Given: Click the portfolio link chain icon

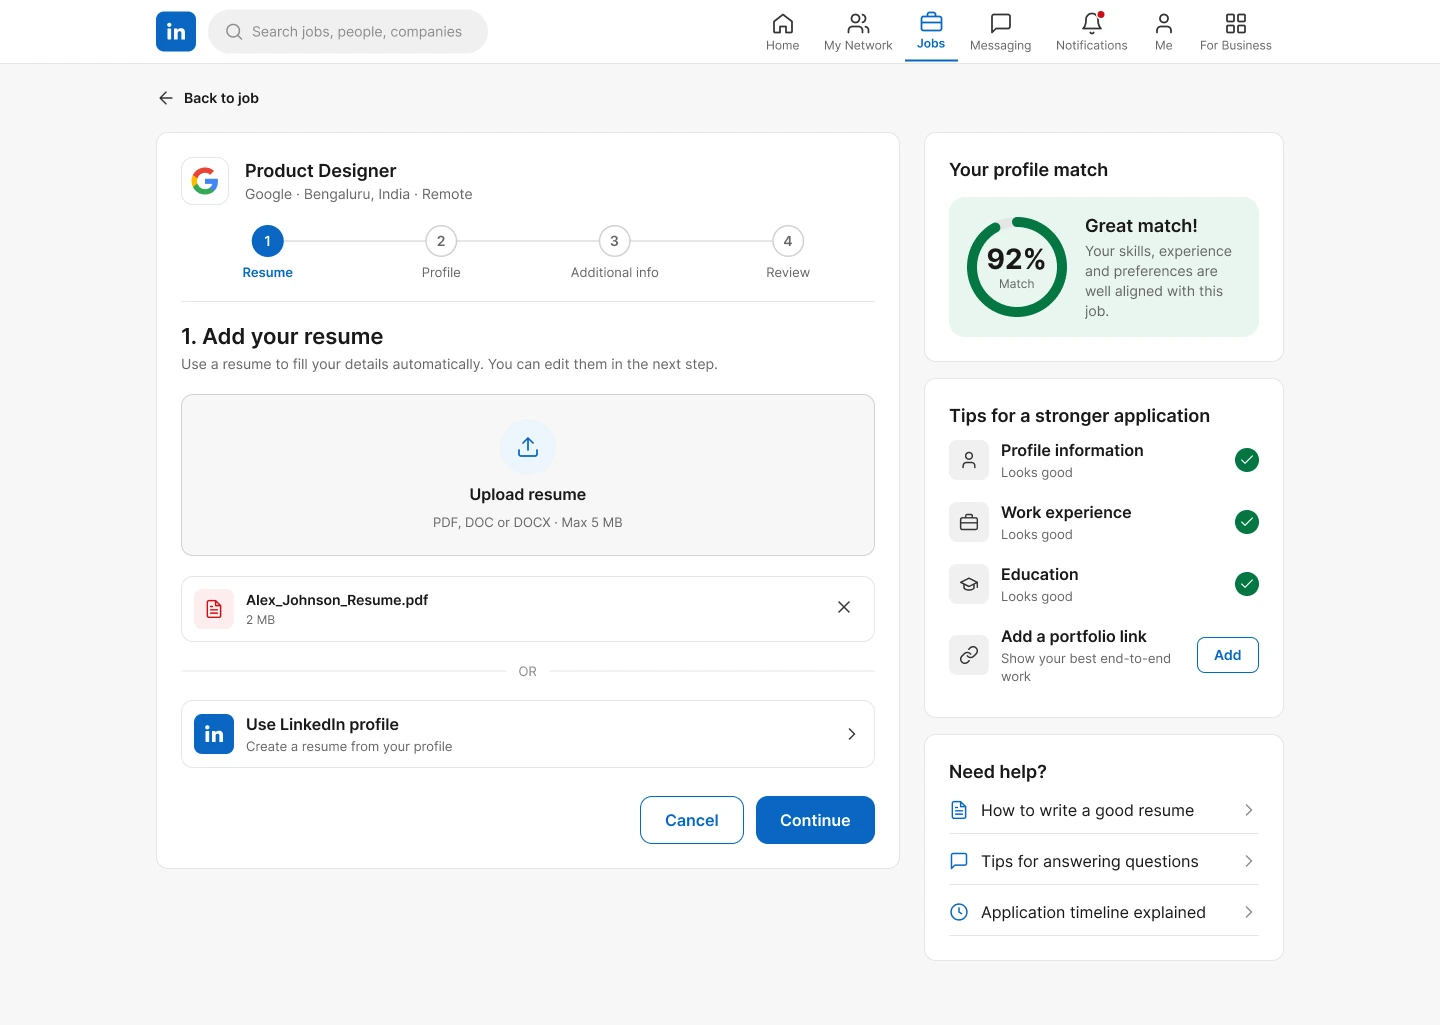Looking at the screenshot, I should (x=969, y=655).
